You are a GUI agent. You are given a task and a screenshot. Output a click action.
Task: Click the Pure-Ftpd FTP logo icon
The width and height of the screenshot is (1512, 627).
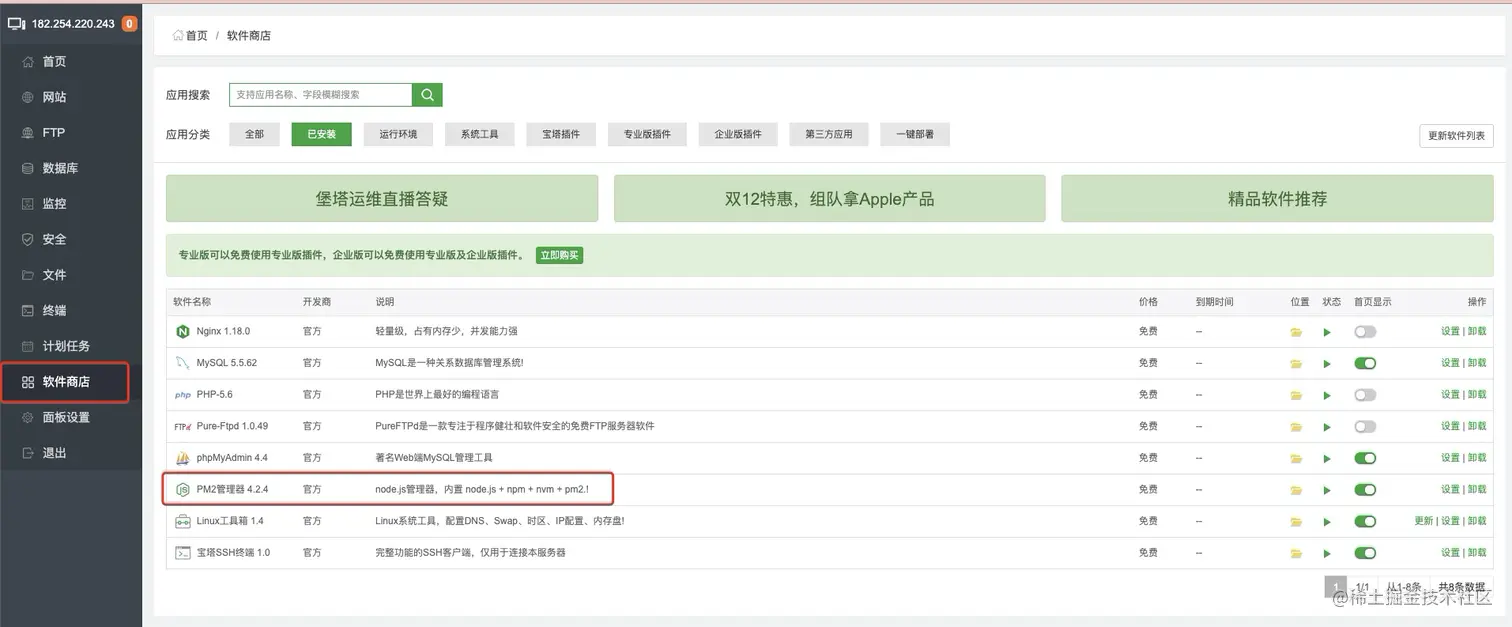click(x=182, y=427)
